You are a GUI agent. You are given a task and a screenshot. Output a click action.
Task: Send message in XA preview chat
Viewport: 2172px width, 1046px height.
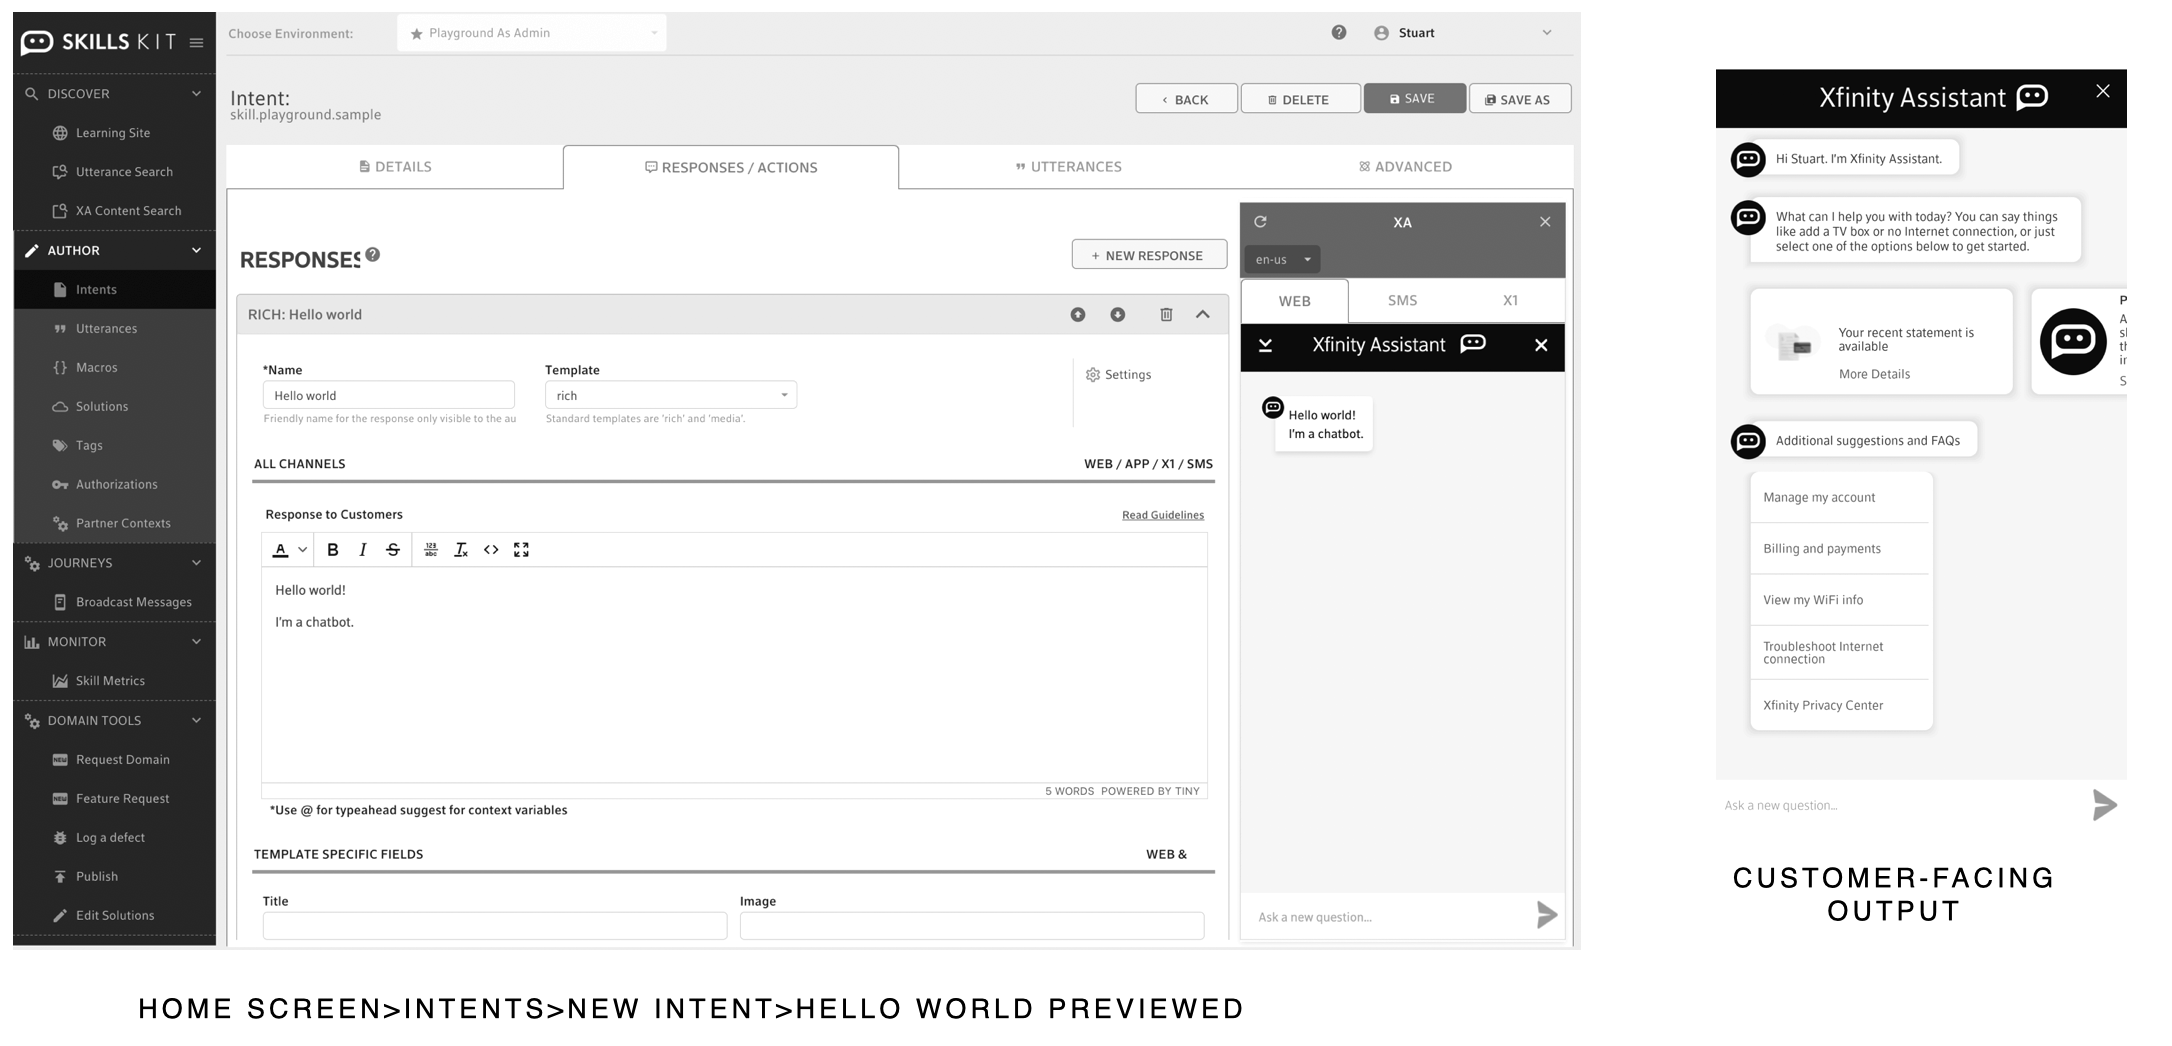pos(1546,914)
